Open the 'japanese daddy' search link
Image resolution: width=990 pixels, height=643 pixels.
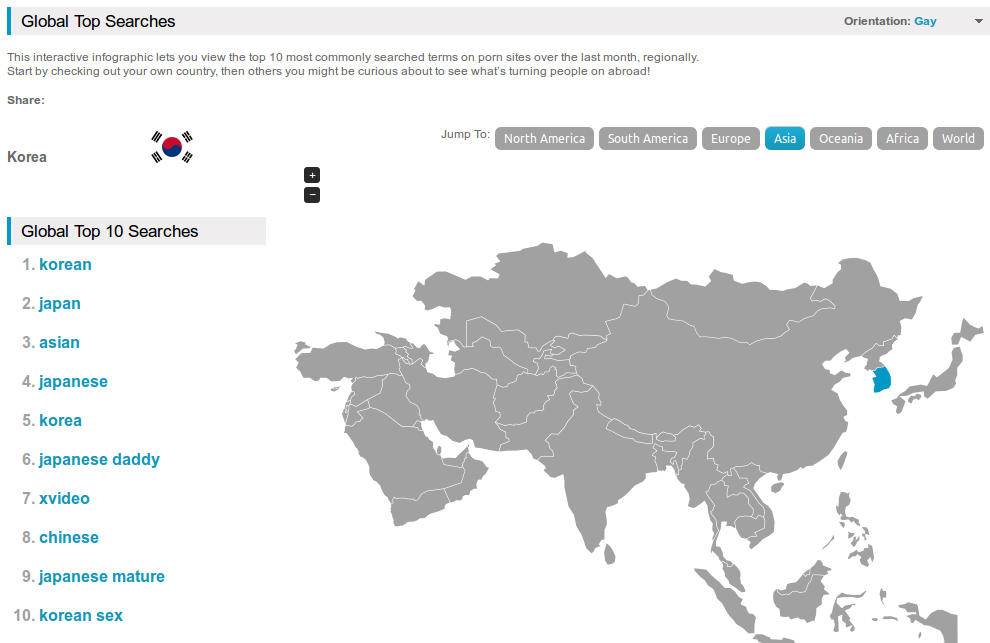tap(99, 460)
